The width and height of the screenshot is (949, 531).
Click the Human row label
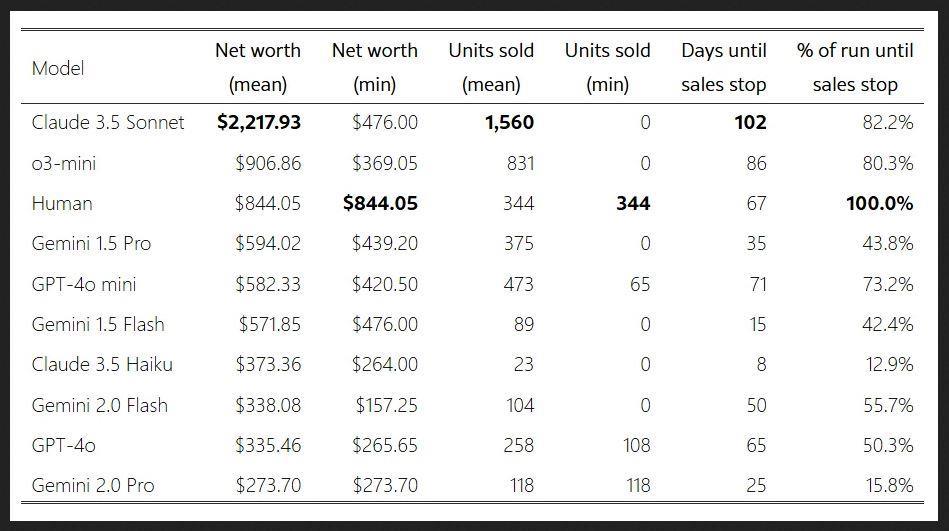(x=62, y=203)
